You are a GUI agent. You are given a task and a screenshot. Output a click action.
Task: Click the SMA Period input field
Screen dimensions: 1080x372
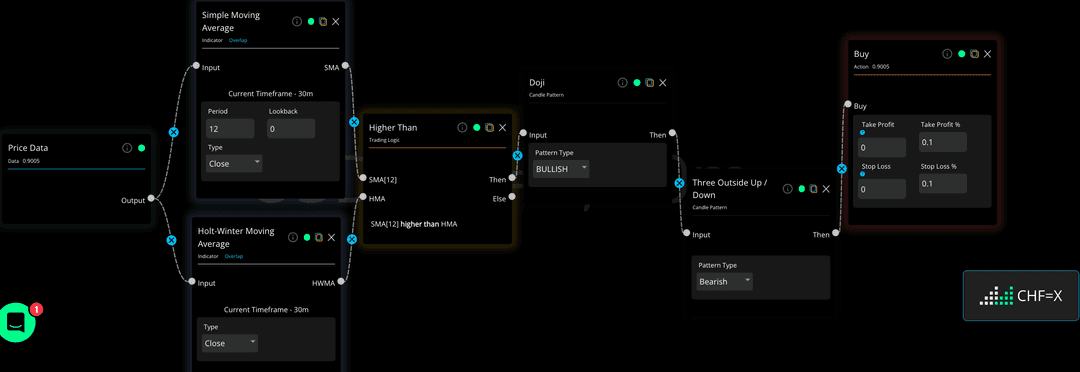(x=230, y=128)
